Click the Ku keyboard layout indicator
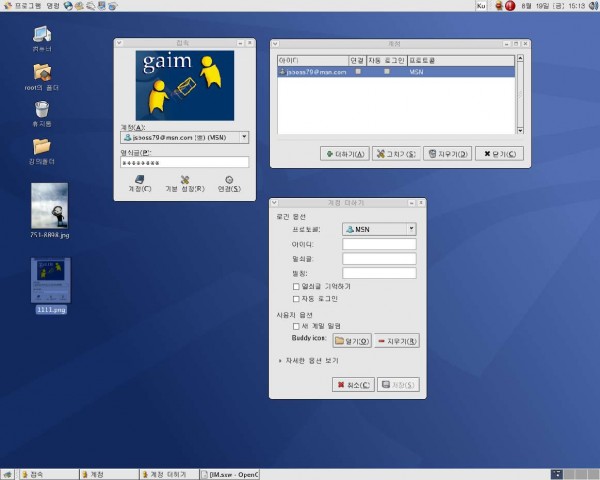Image resolution: width=600 pixels, height=480 pixels. click(x=481, y=6)
